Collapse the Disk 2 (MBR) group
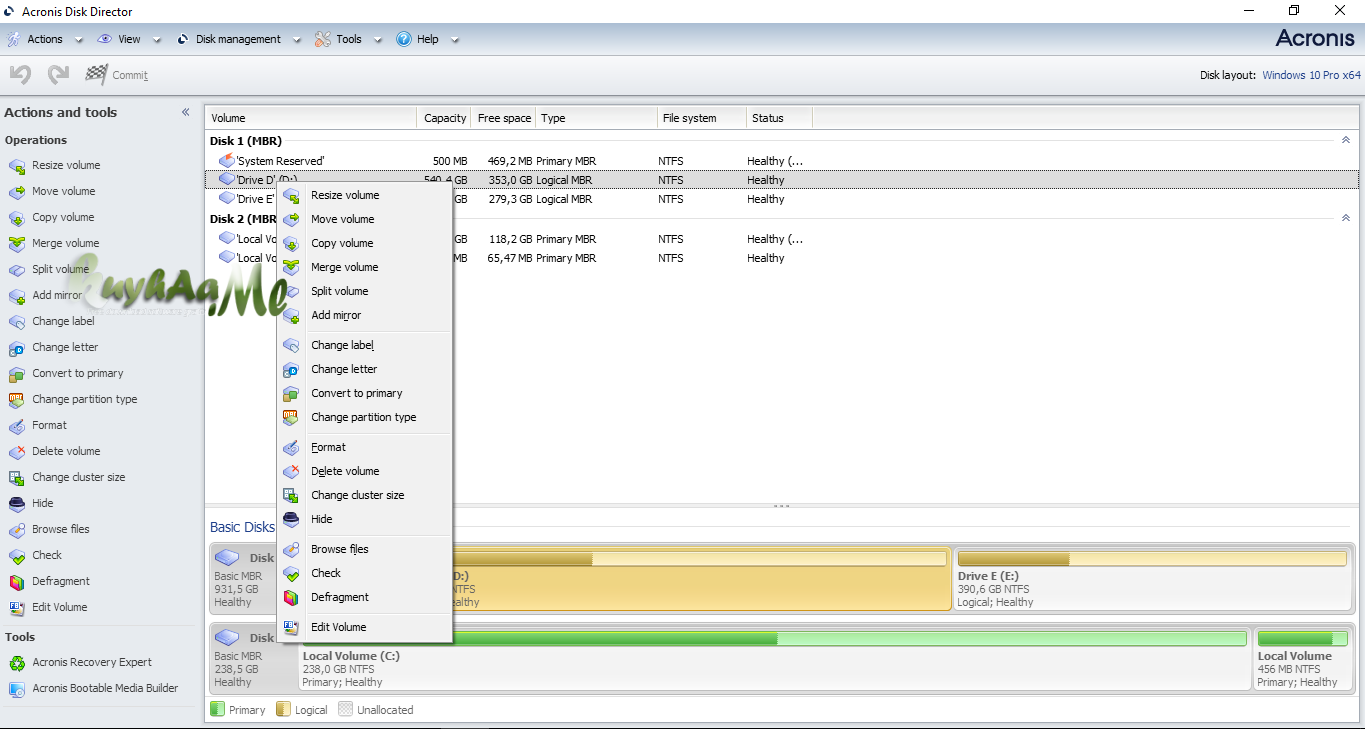Viewport: 1365px width, 729px height. (x=1345, y=218)
